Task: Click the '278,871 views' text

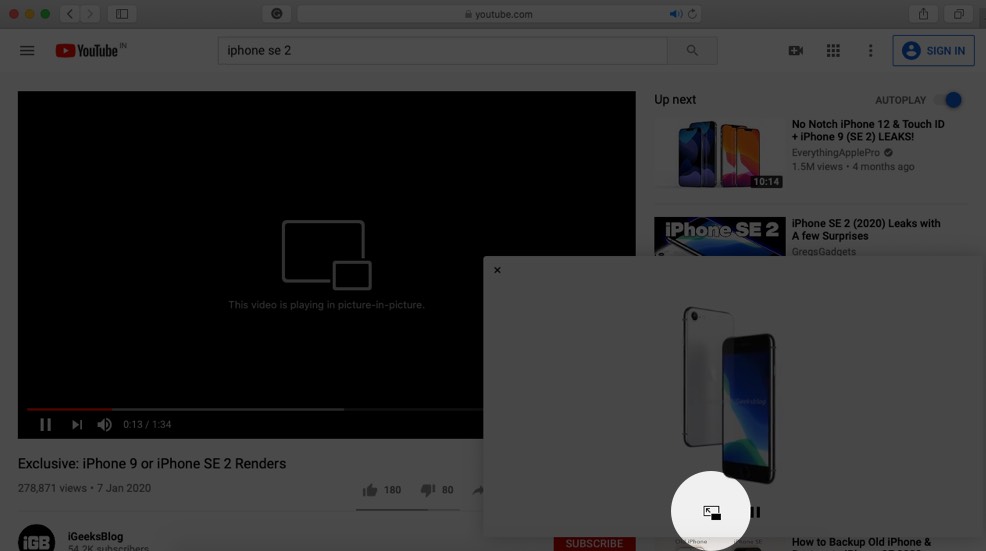Action: (x=52, y=488)
